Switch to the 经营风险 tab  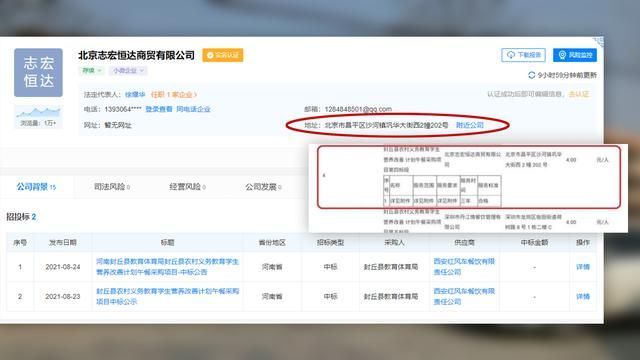[187, 187]
